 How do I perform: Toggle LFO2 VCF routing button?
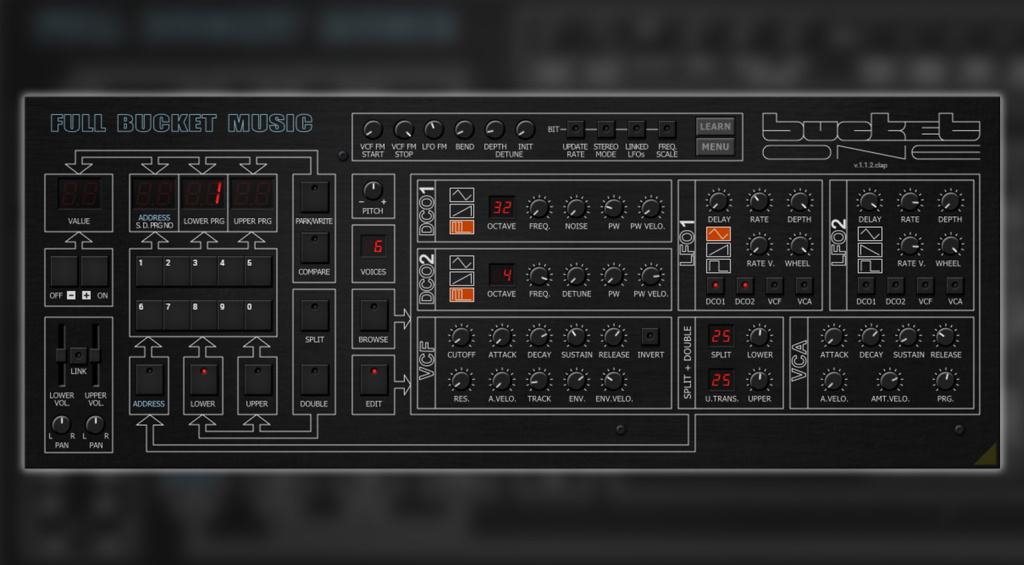[925, 285]
